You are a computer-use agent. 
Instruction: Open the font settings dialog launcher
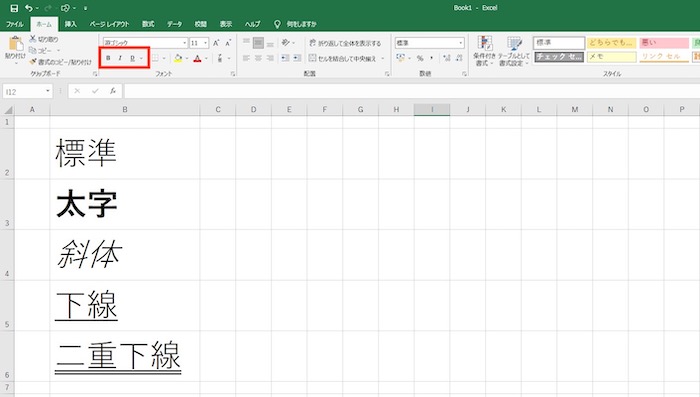233,74
